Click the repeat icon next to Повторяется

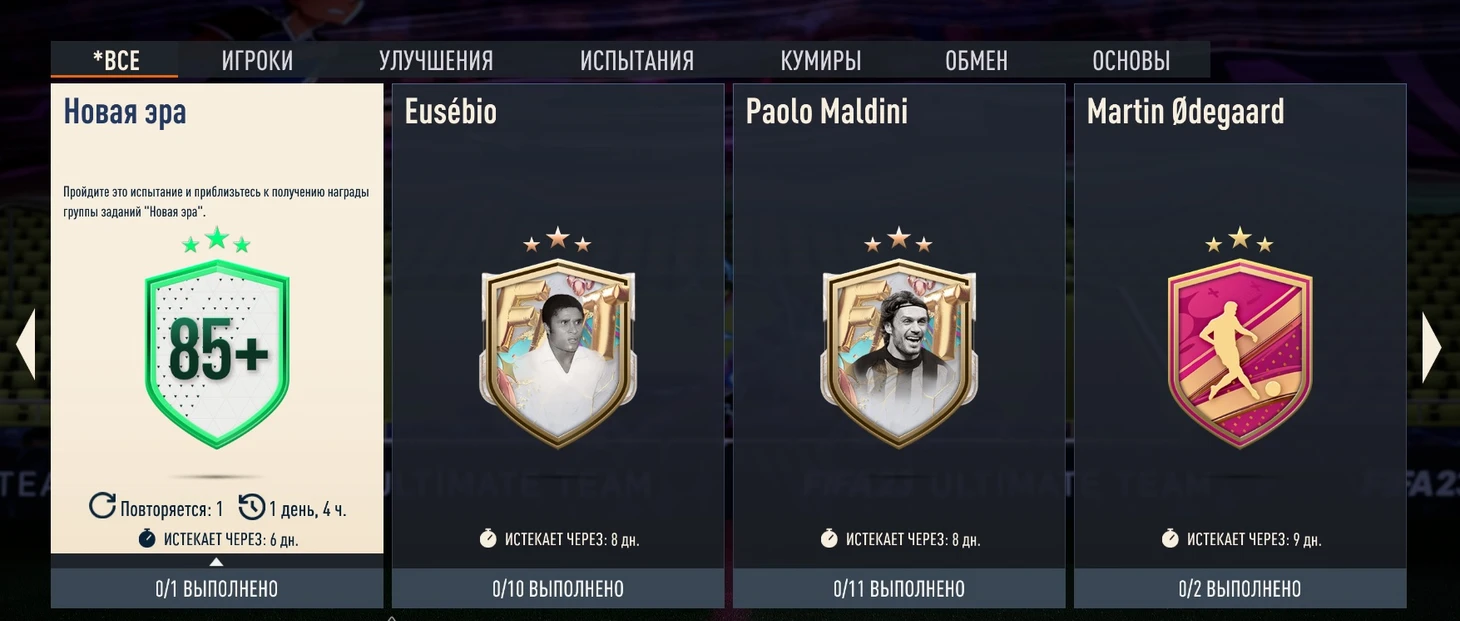[x=102, y=506]
